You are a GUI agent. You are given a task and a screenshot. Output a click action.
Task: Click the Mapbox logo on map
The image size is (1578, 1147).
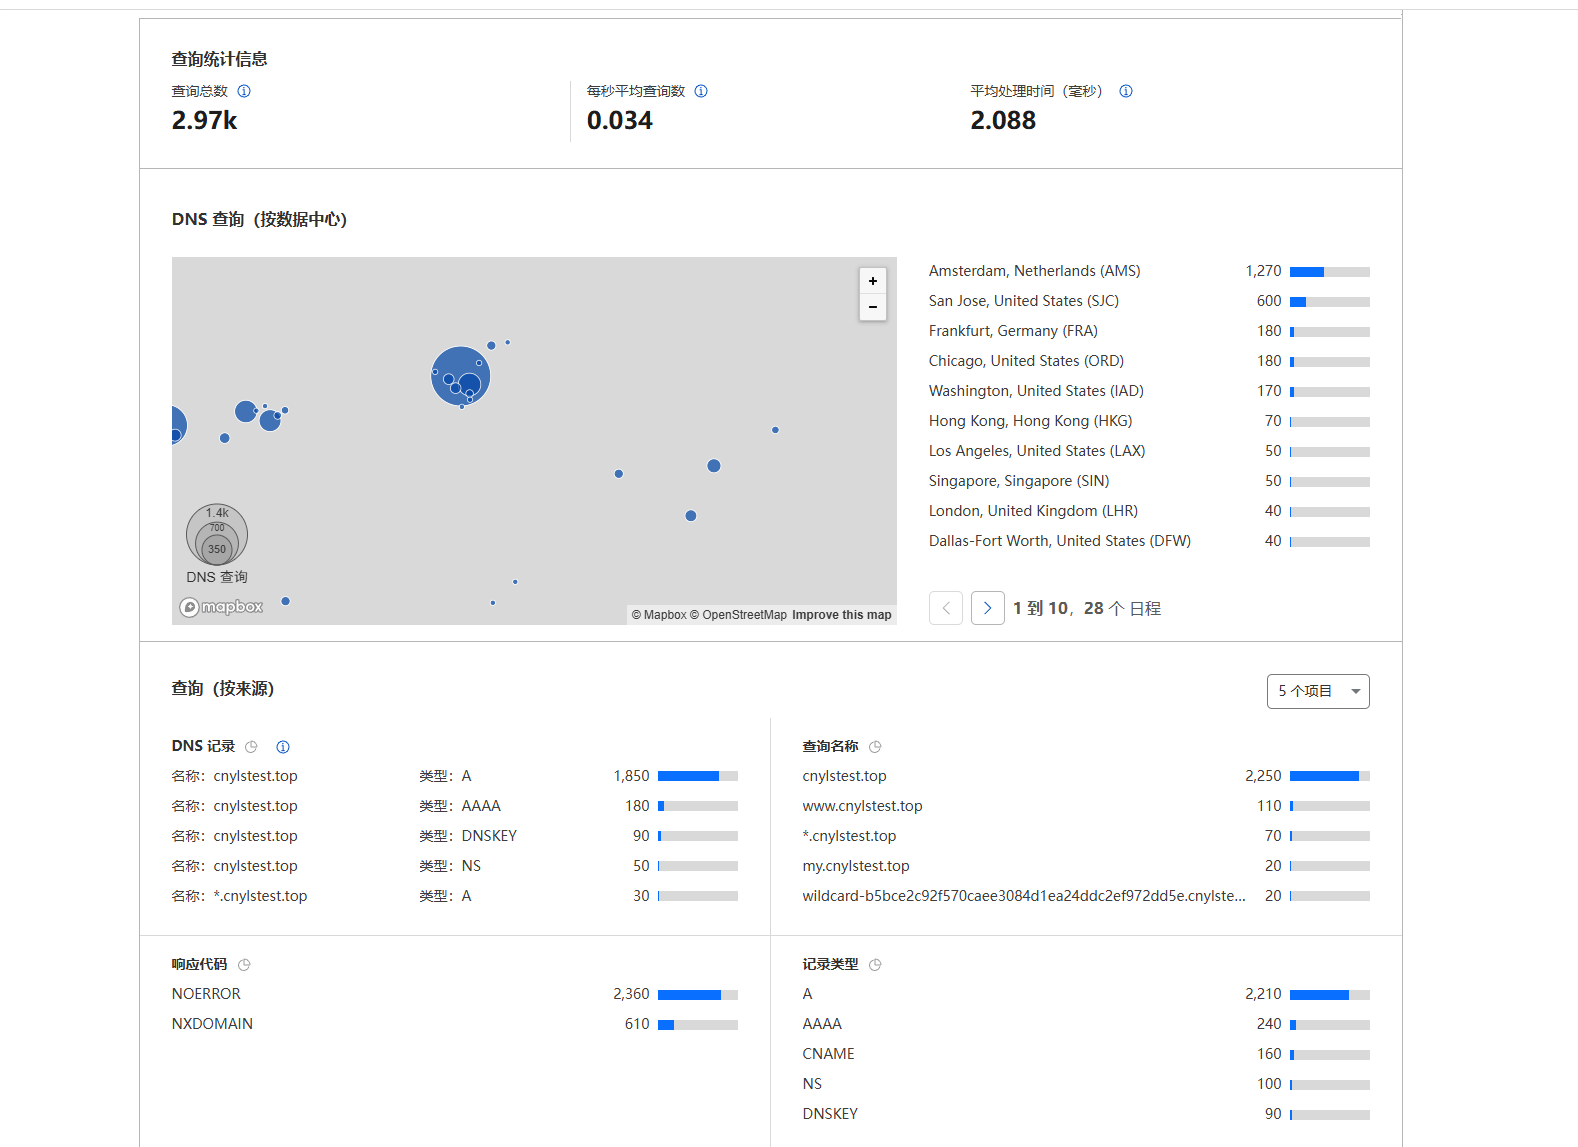pos(222,607)
